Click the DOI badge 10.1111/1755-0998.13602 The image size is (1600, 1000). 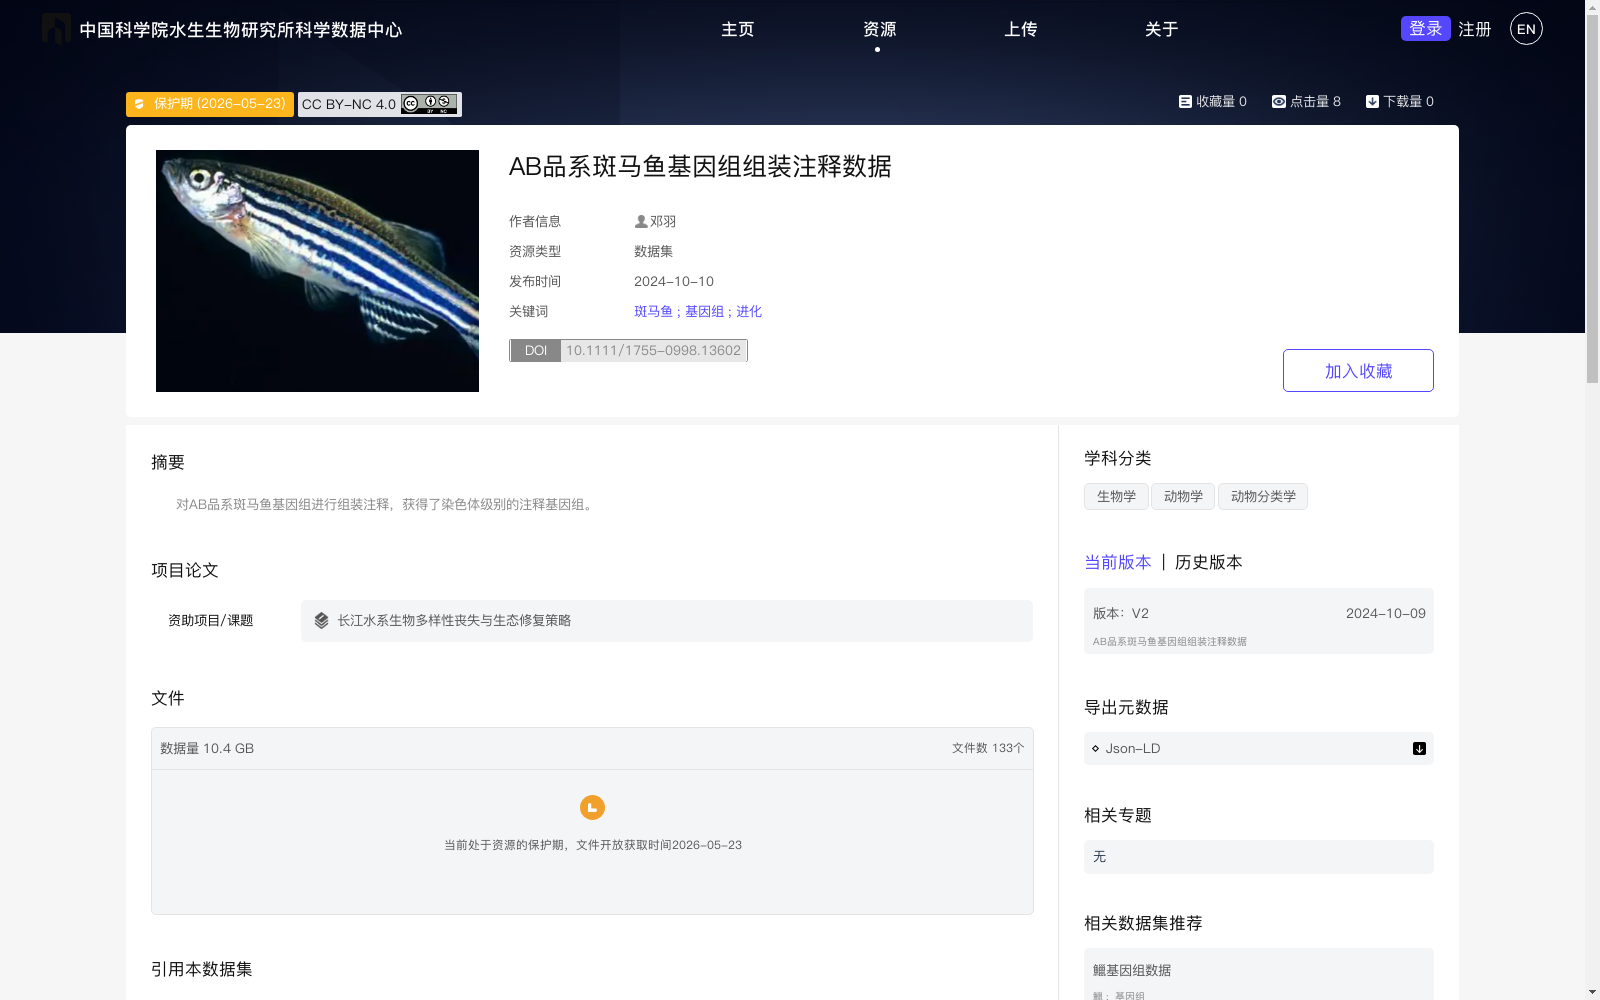[629, 351]
